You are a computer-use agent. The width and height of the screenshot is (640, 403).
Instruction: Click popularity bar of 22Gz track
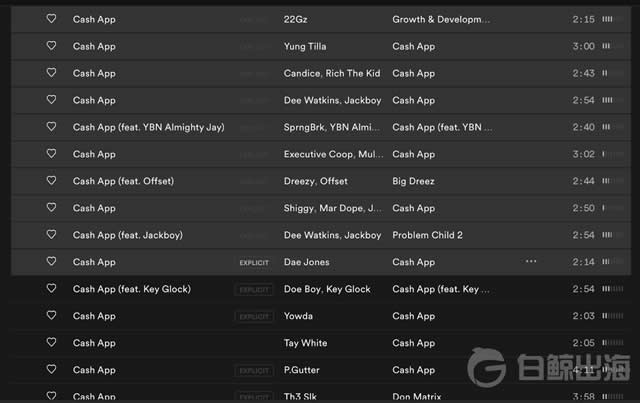click(608, 19)
